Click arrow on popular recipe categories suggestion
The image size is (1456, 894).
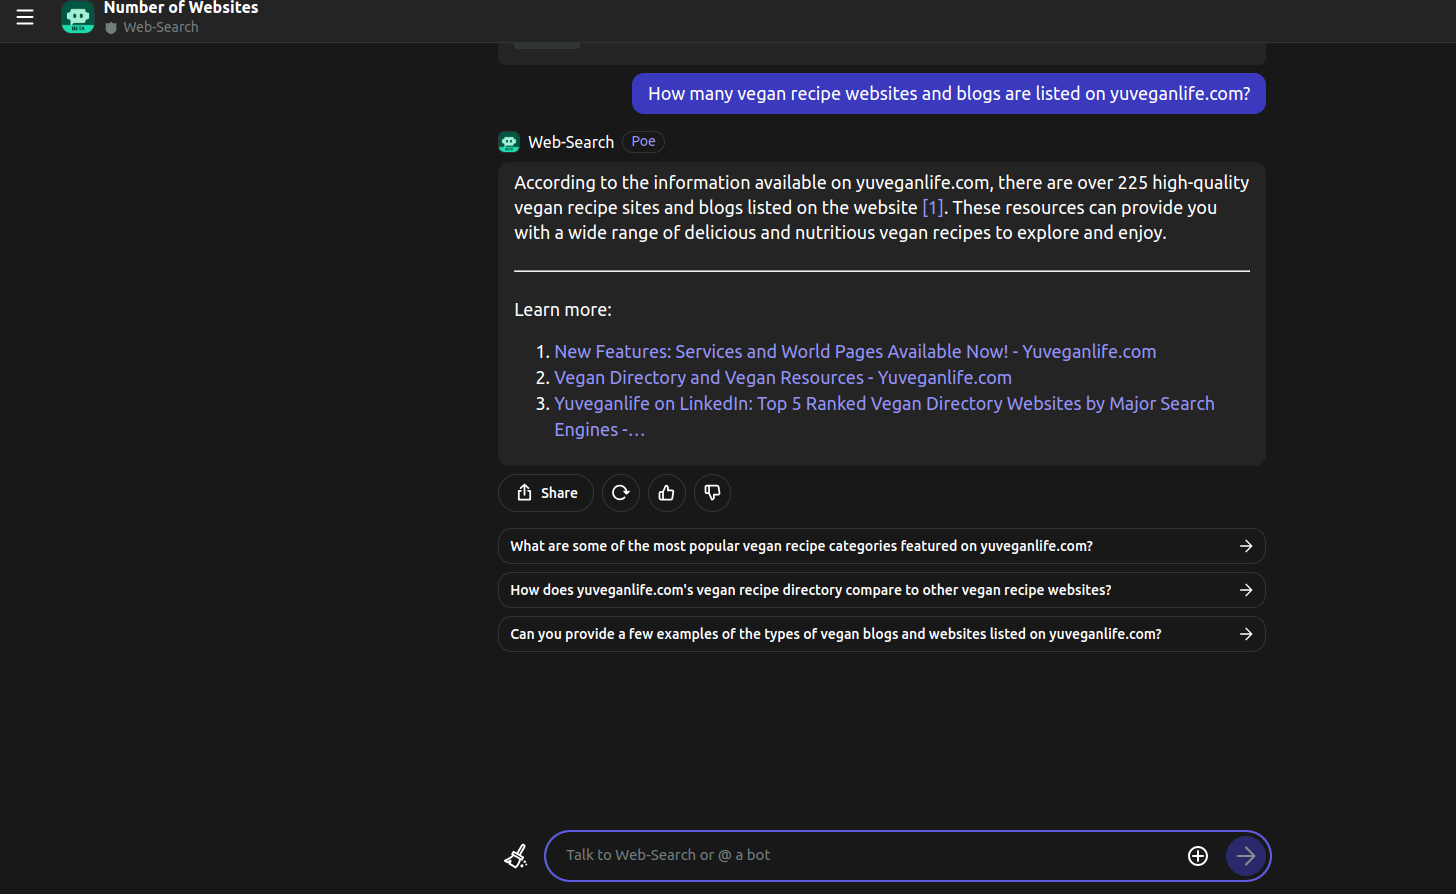(x=1246, y=546)
